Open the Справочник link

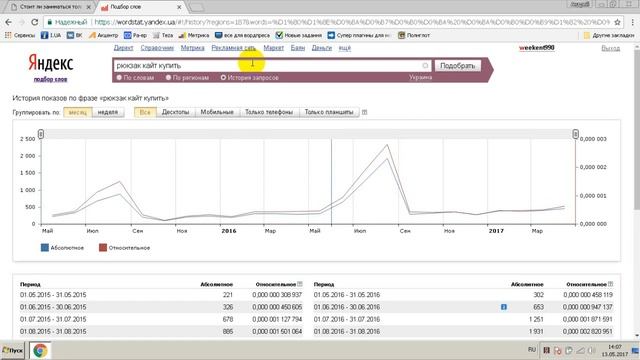157,48
